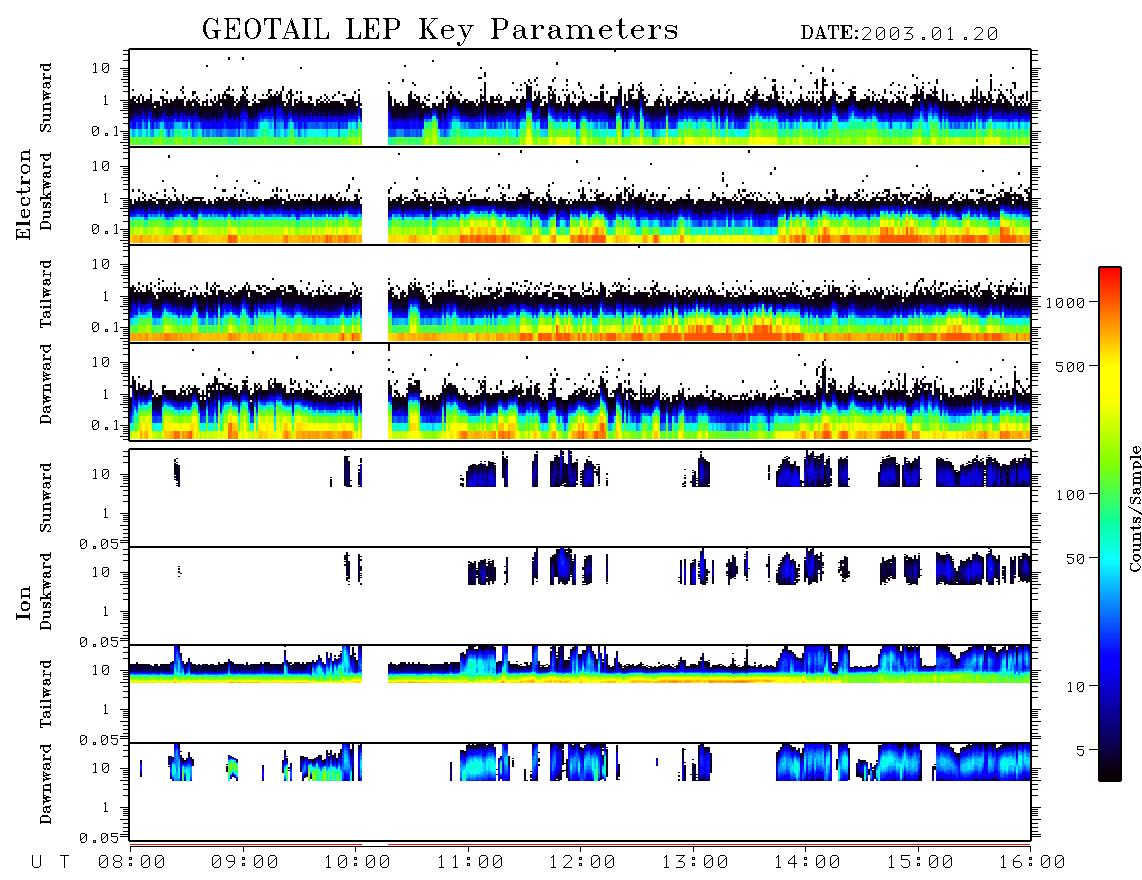Click the "0.1" tick of Electron Sunward panel
The width and height of the screenshot is (1142, 880).
(105, 132)
